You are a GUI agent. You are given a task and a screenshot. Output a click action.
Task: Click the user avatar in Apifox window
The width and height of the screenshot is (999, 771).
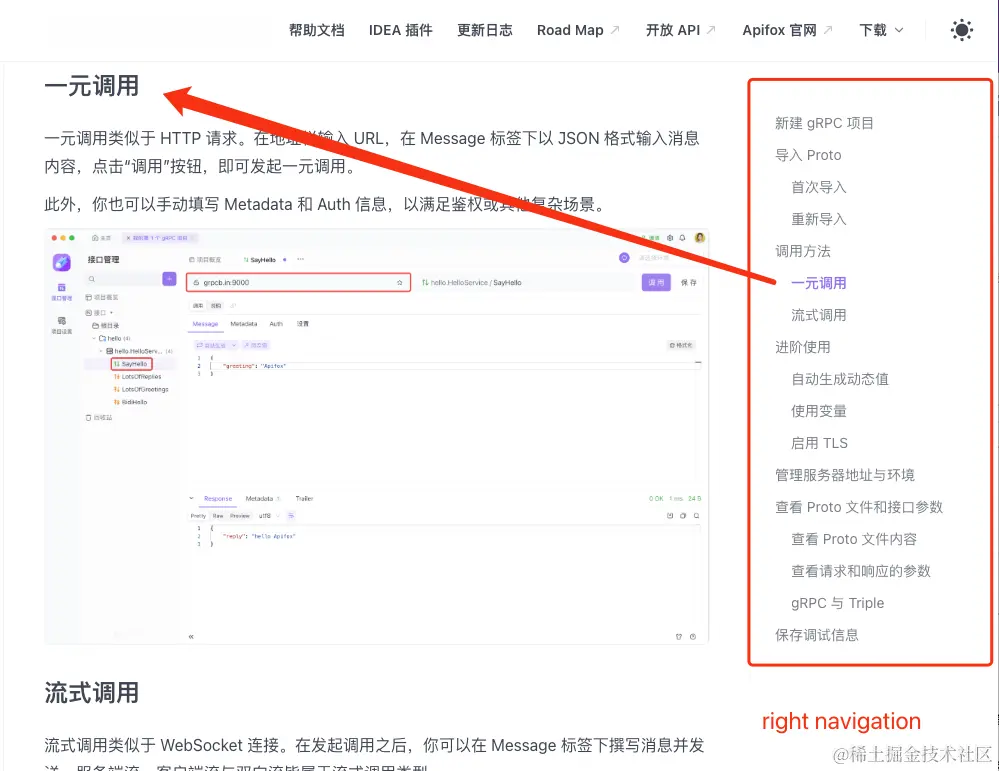pyautogui.click(x=700, y=238)
